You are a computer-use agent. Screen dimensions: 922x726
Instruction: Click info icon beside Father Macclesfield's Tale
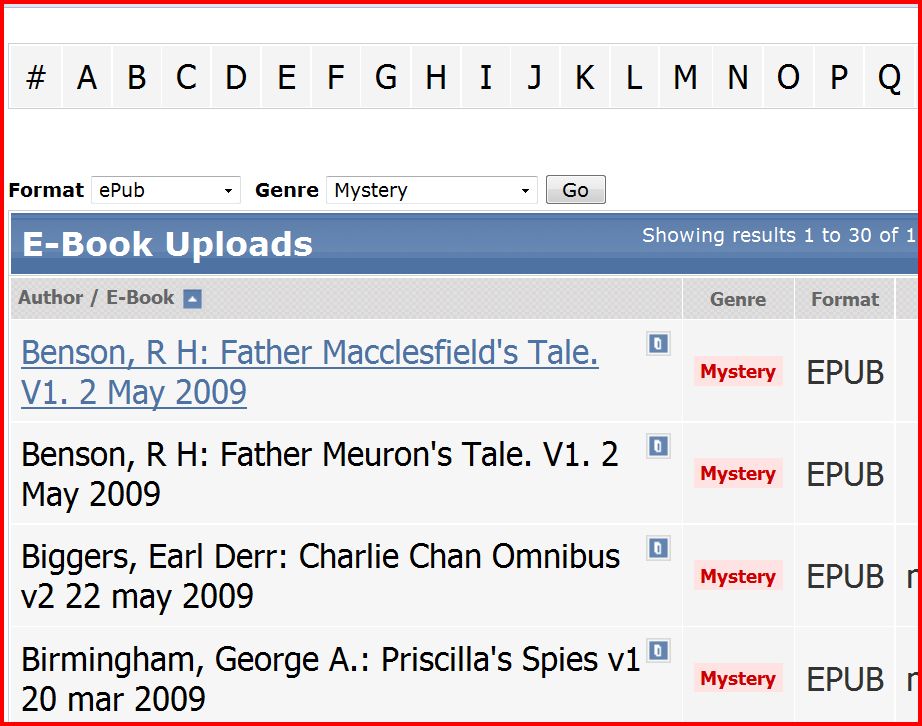[658, 344]
